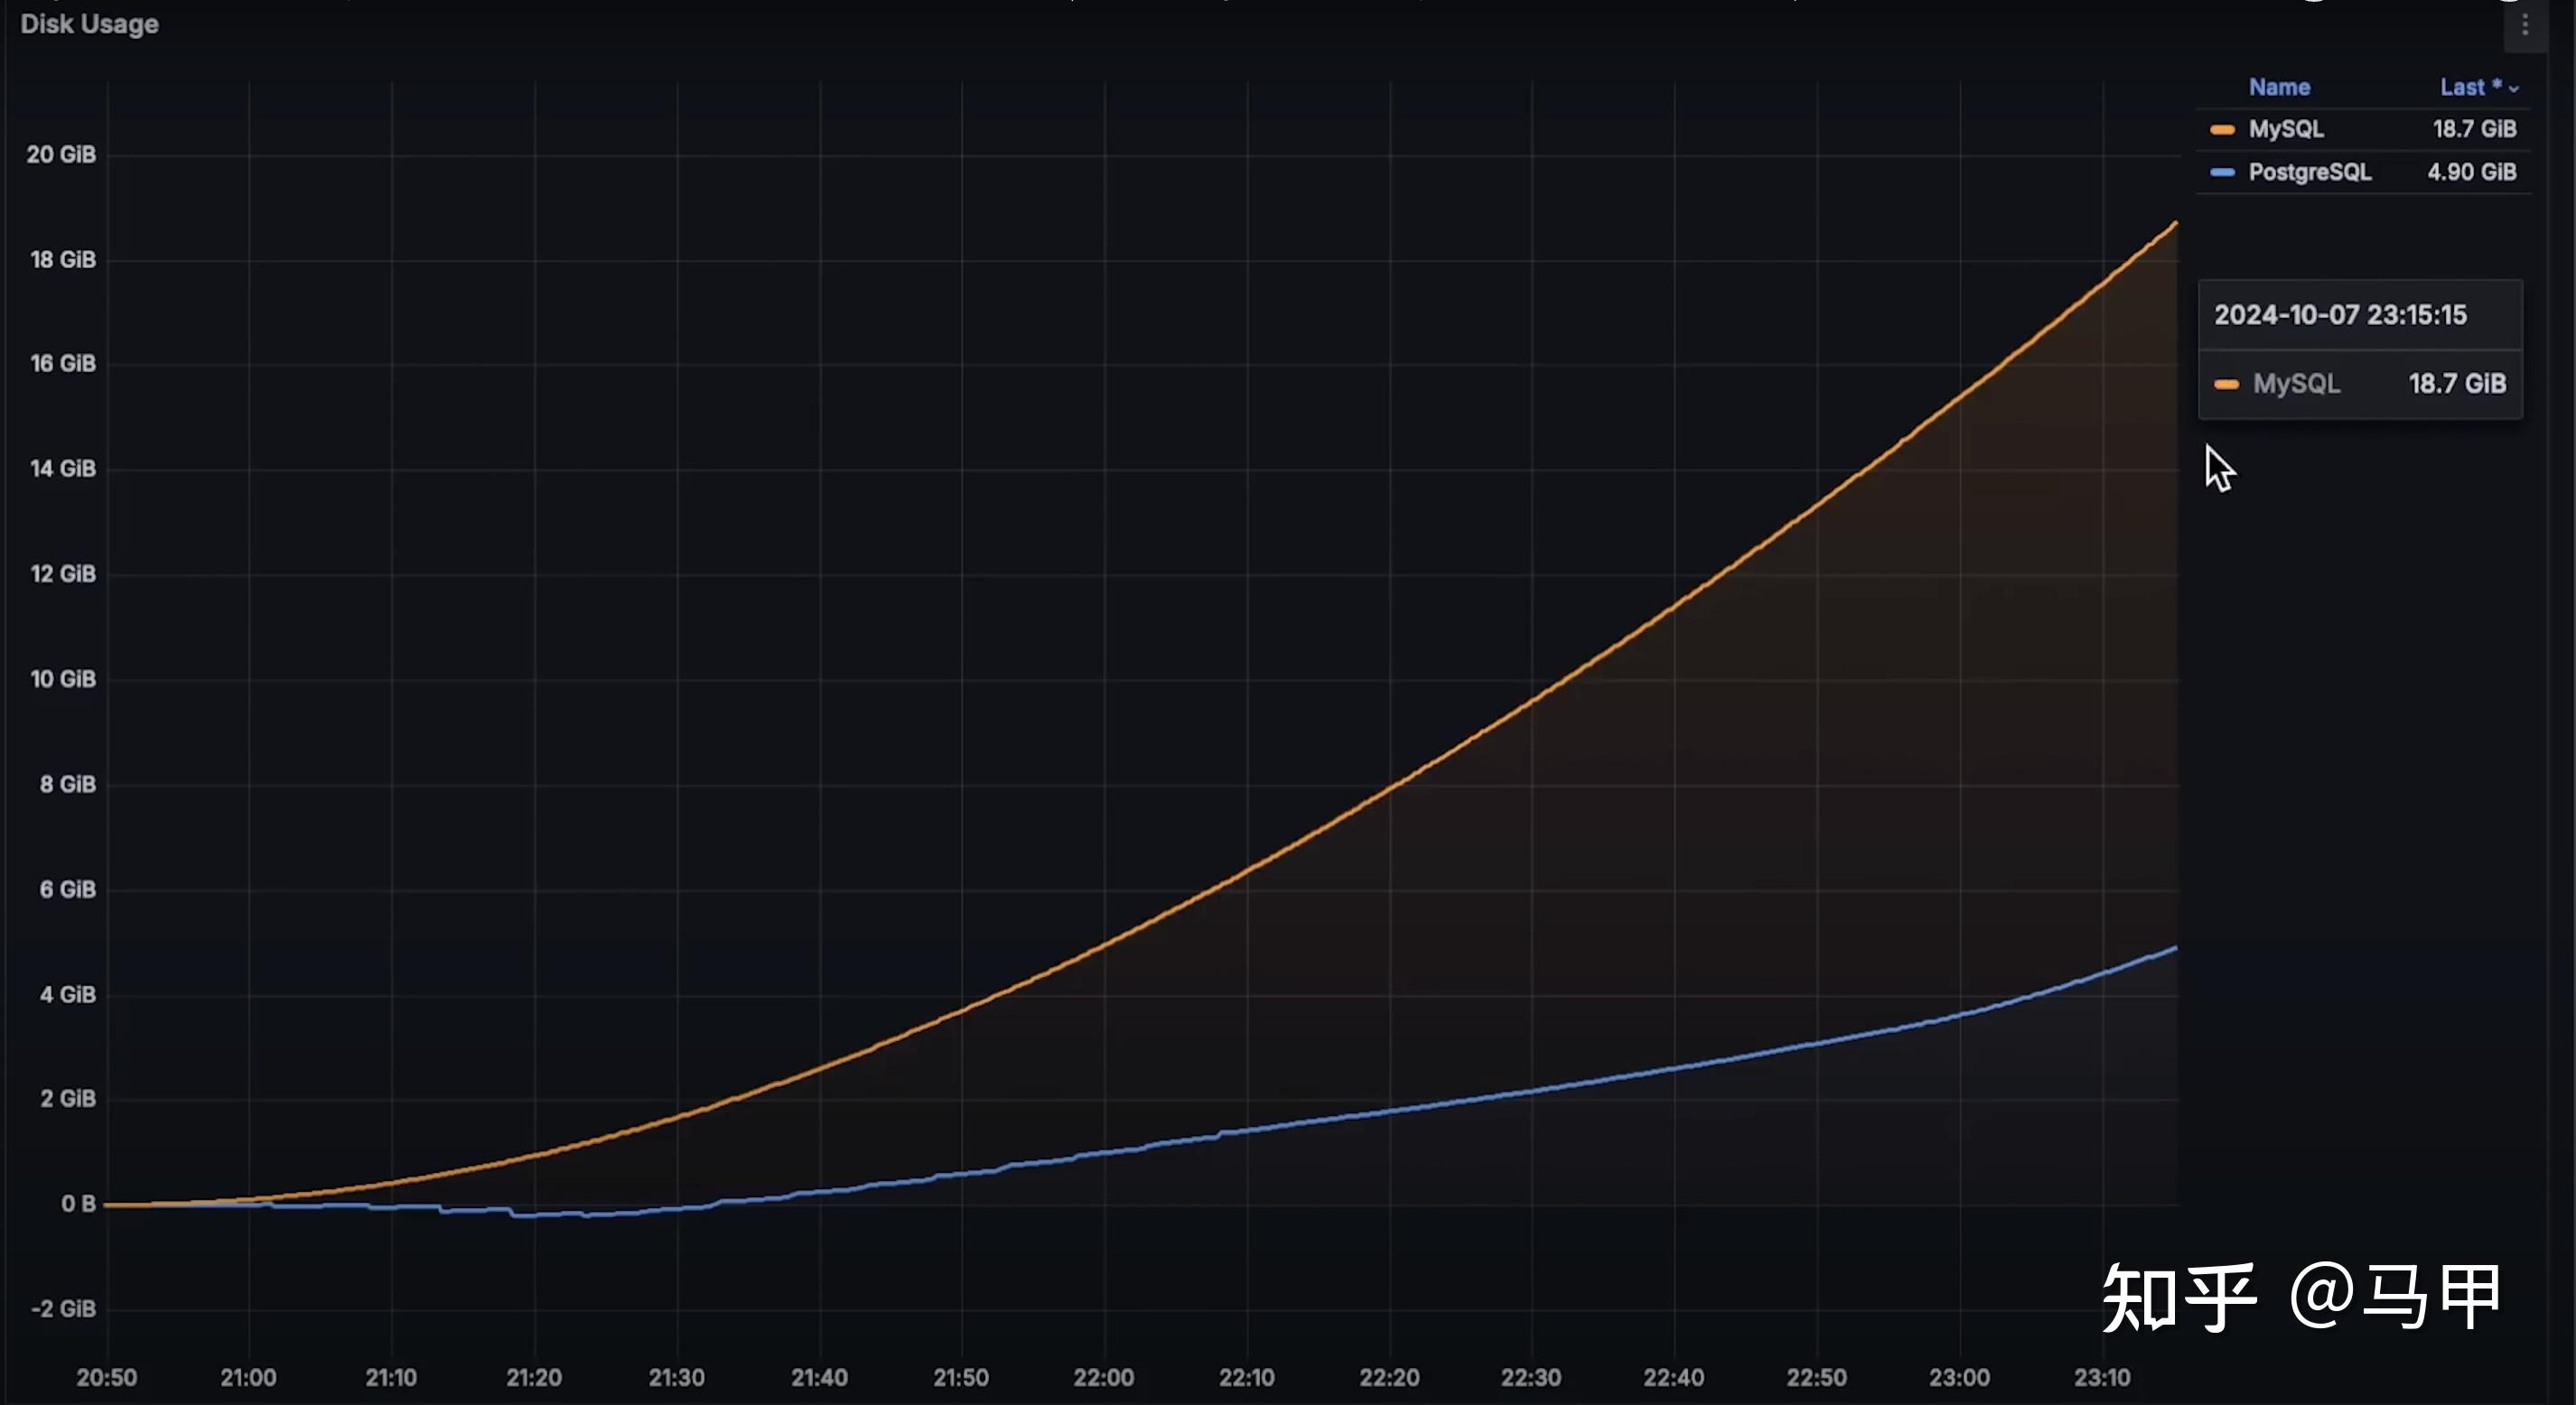Sort legend by Name column header
The width and height of the screenshot is (2576, 1405).
[x=2279, y=87]
